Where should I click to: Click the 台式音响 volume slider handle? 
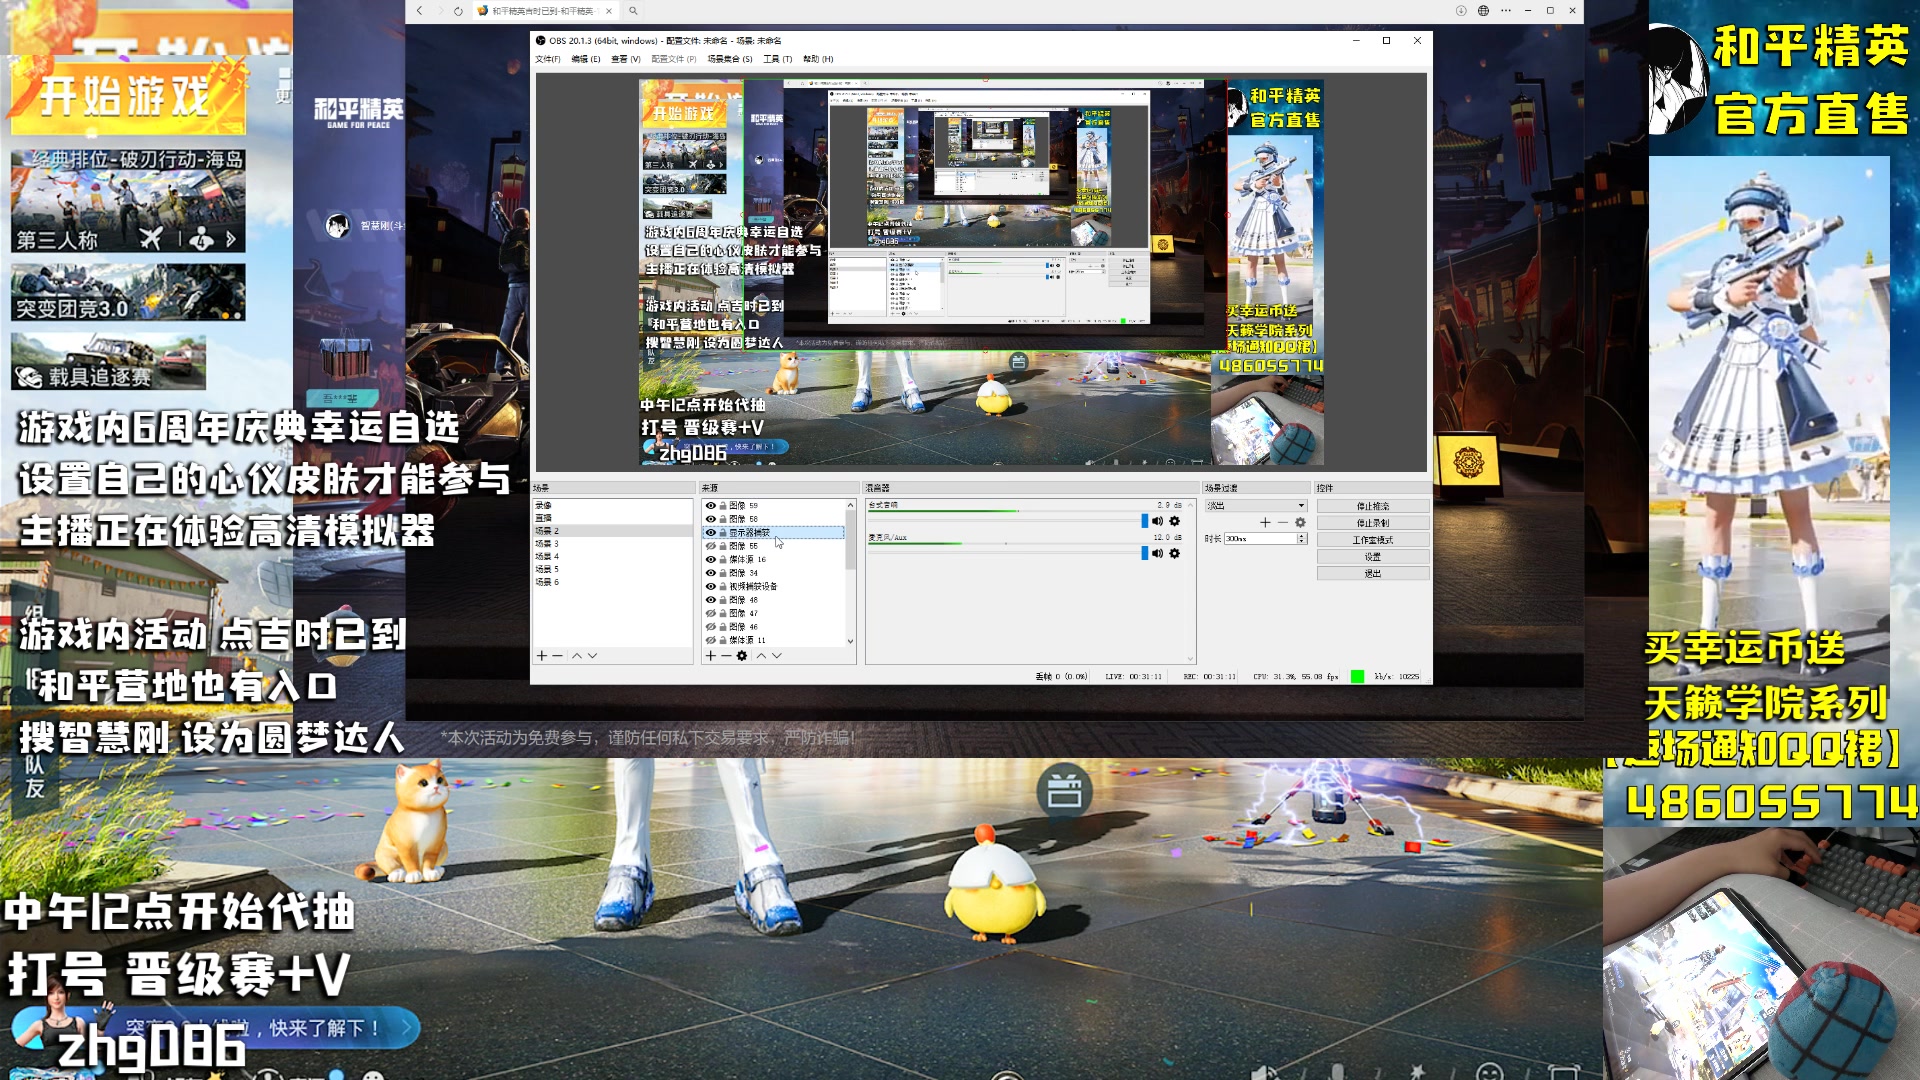(1144, 521)
